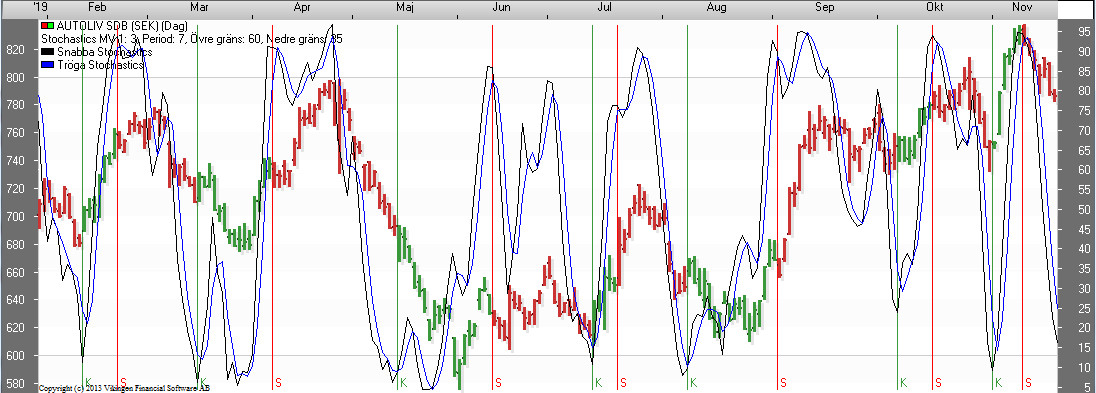Click the 'Feb' month label on the time axis
This screenshot has height=393, width=1096.
click(x=96, y=8)
